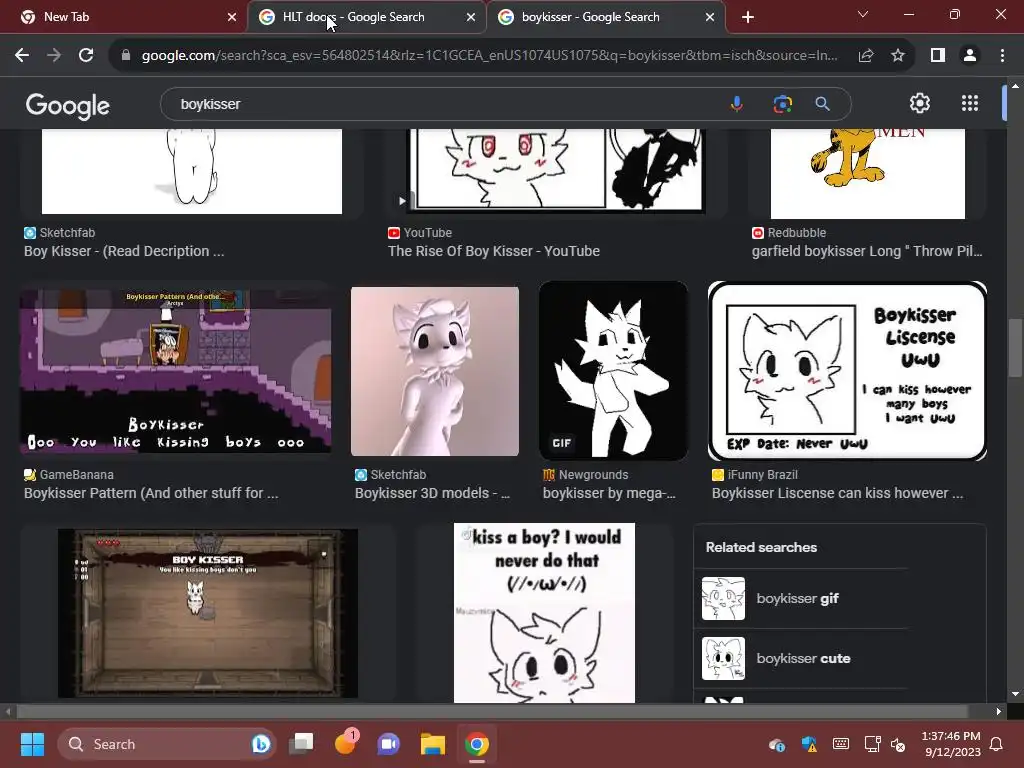Open the muted volume tray icon
The height and width of the screenshot is (768, 1024).
point(899,744)
